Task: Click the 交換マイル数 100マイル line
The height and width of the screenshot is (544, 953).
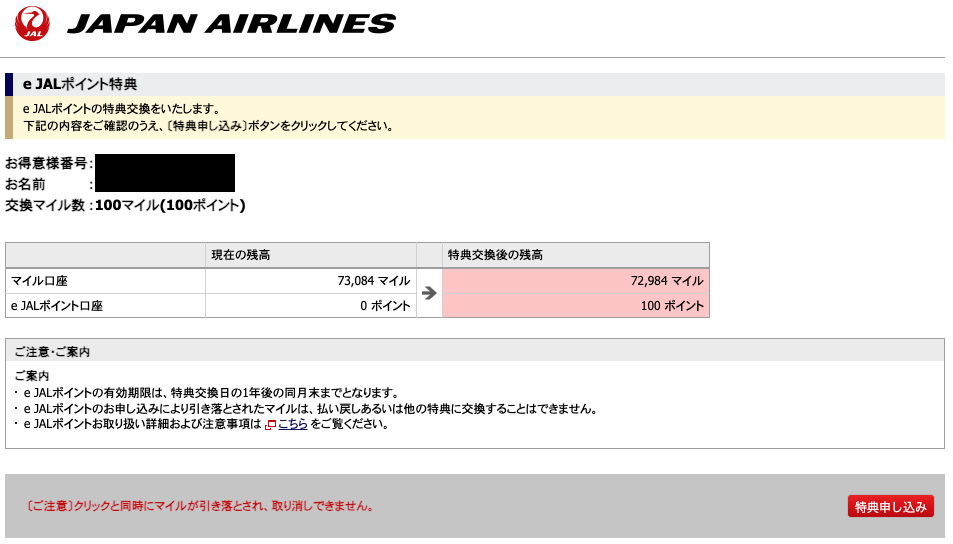Action: [x=125, y=205]
